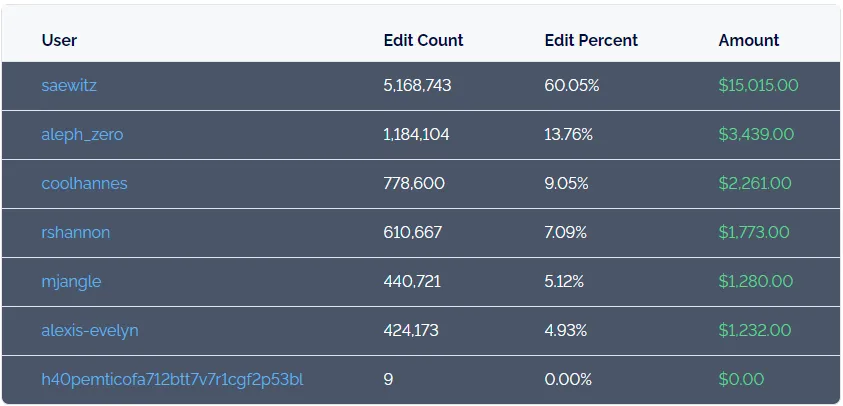Click the coolhannes user link
This screenshot has width=843, height=406.
[84, 183]
